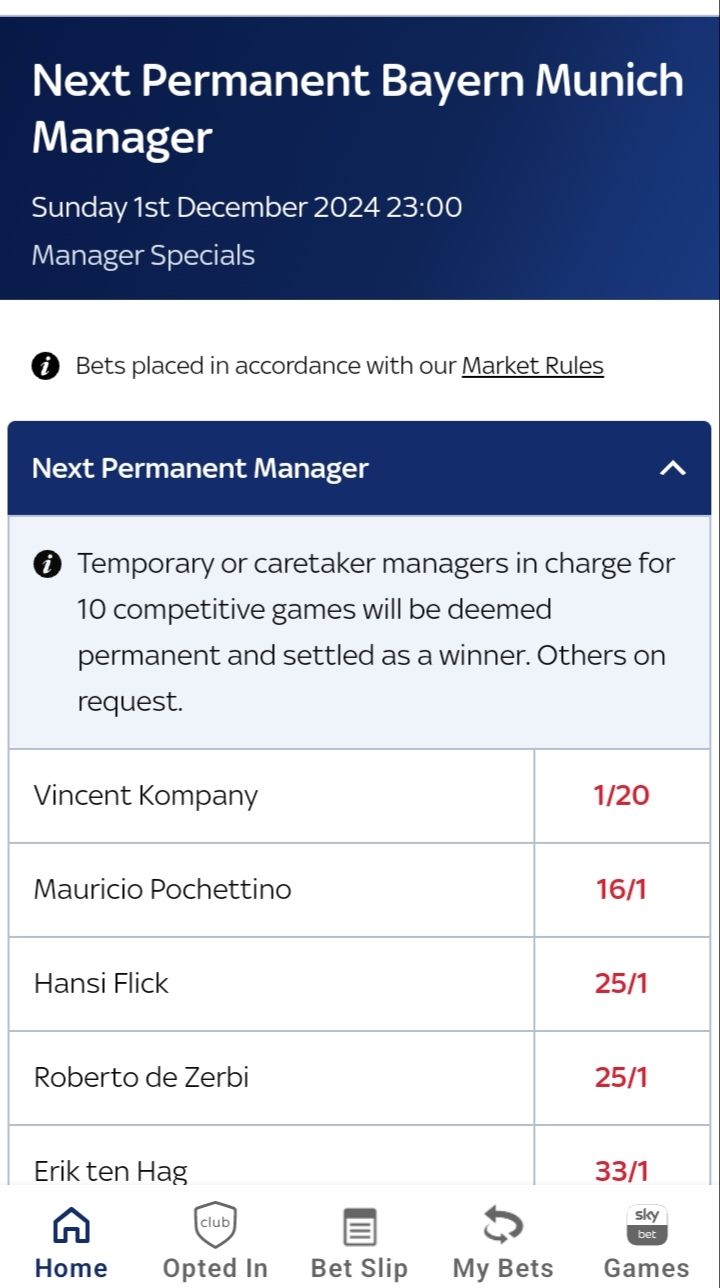The width and height of the screenshot is (720, 1288).
Task: Select Vincent Kompany 1/20 odds
Action: click(621, 796)
